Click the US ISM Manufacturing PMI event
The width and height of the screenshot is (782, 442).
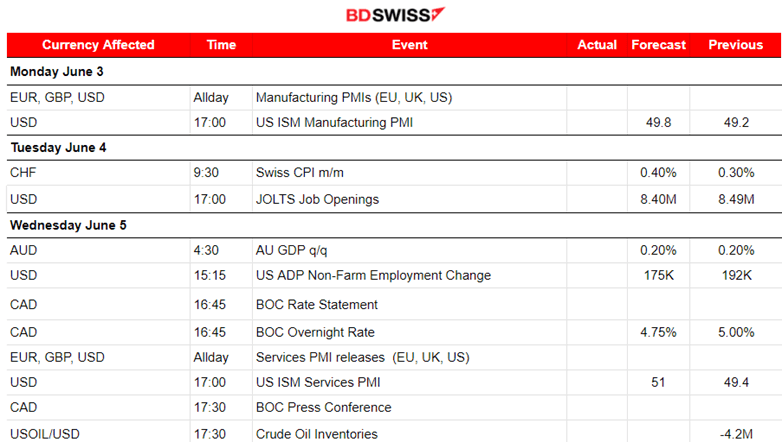click(334, 123)
